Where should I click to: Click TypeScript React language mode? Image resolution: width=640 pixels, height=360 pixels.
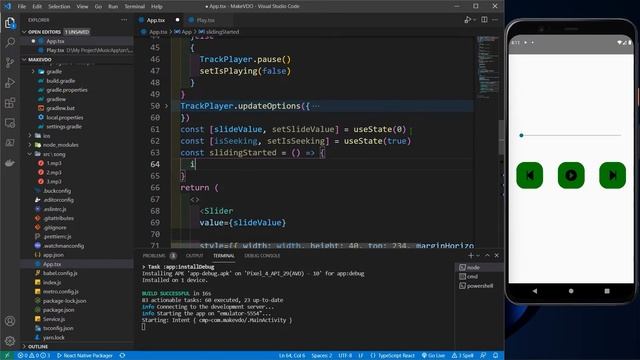392,356
